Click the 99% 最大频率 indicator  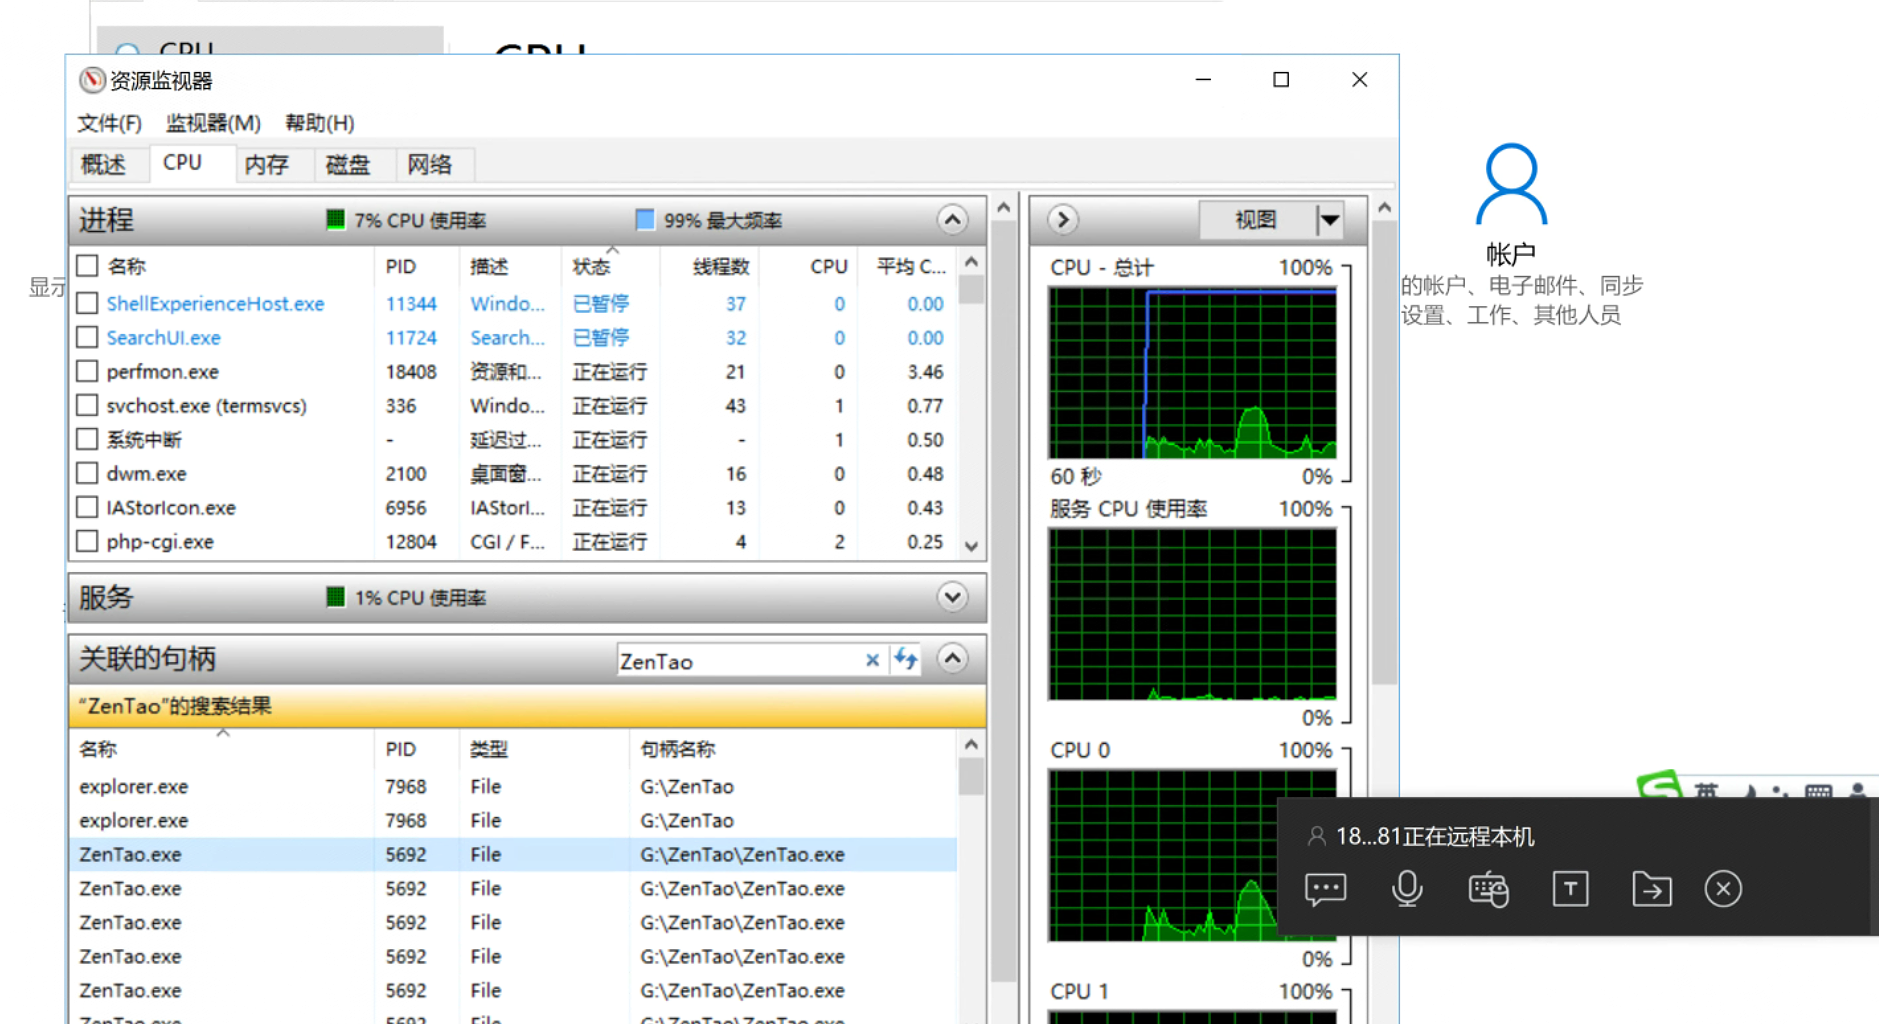709,220
